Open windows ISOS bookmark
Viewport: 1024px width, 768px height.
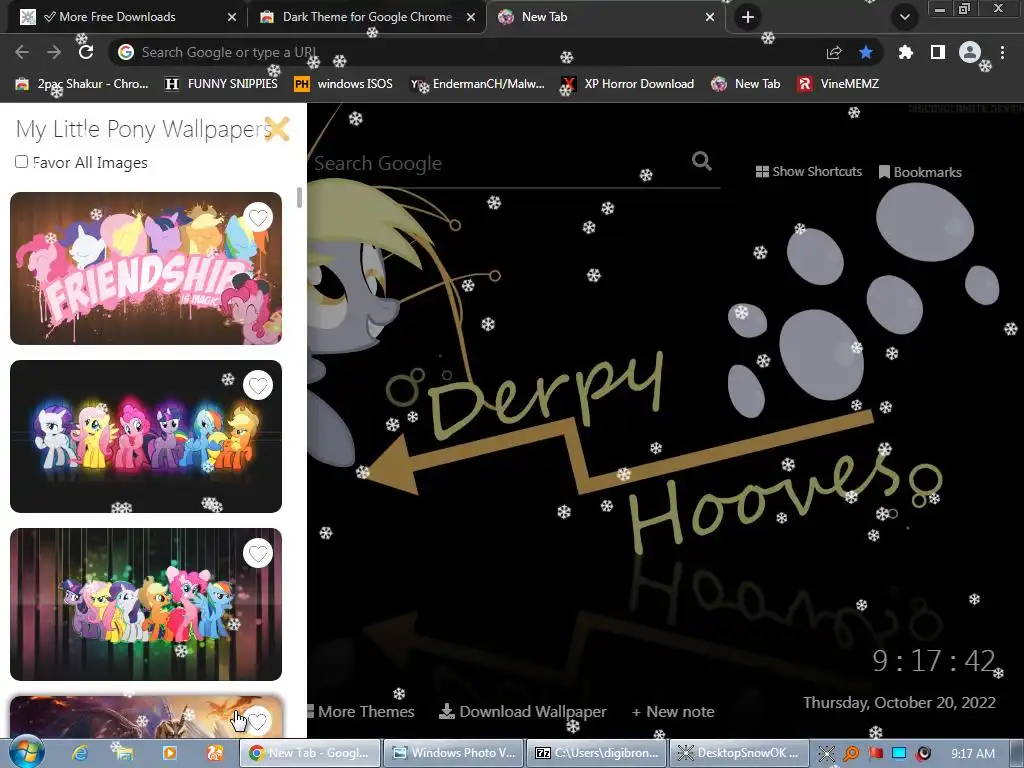click(344, 84)
